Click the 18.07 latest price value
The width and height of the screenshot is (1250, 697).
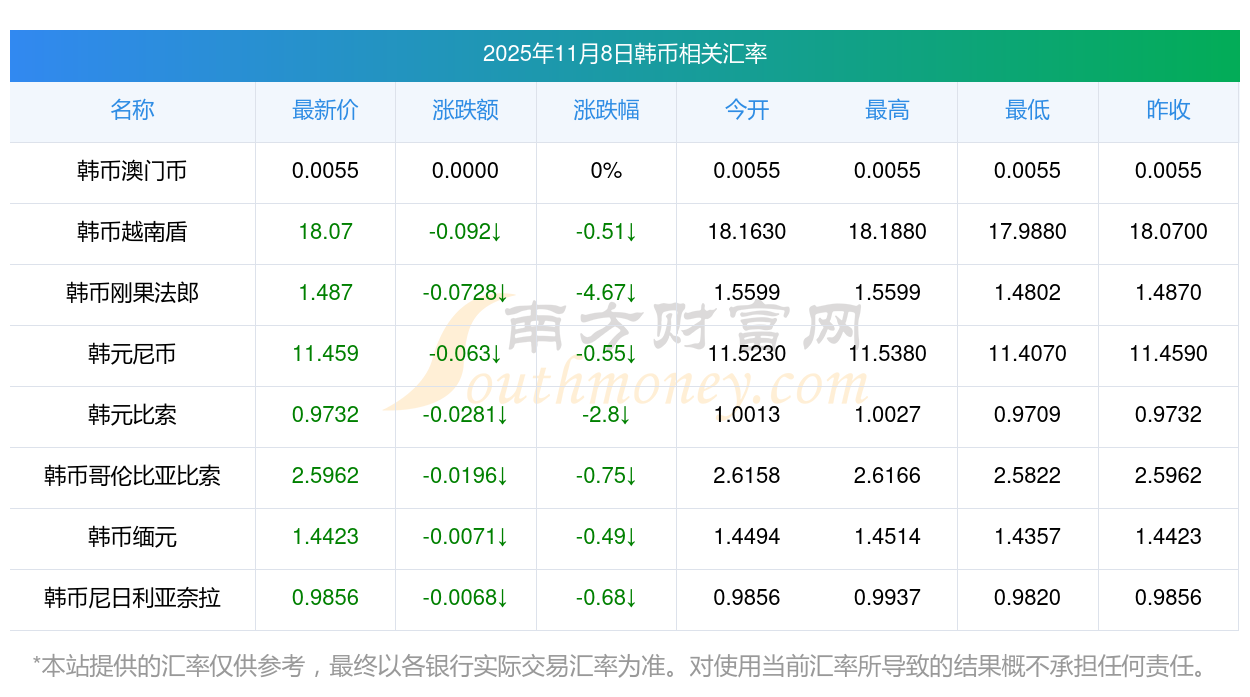pyautogui.click(x=325, y=232)
